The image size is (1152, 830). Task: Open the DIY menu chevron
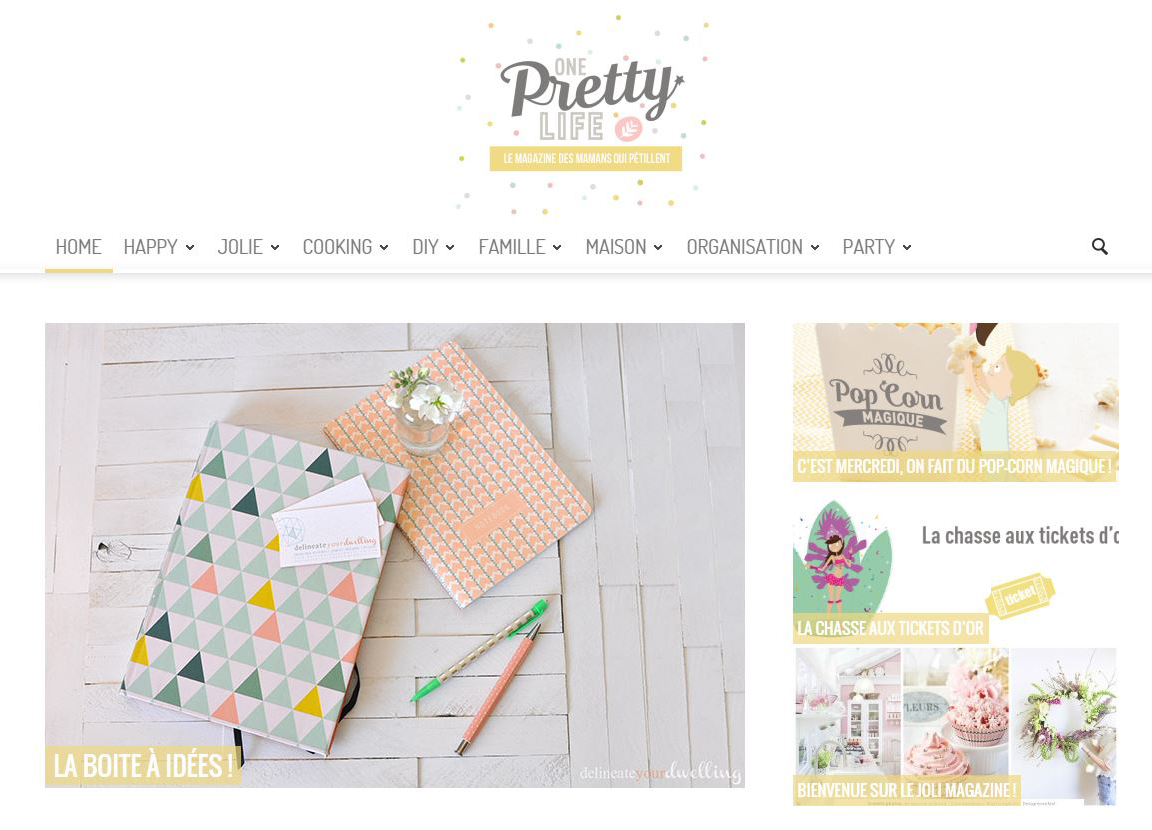pyautogui.click(x=450, y=248)
